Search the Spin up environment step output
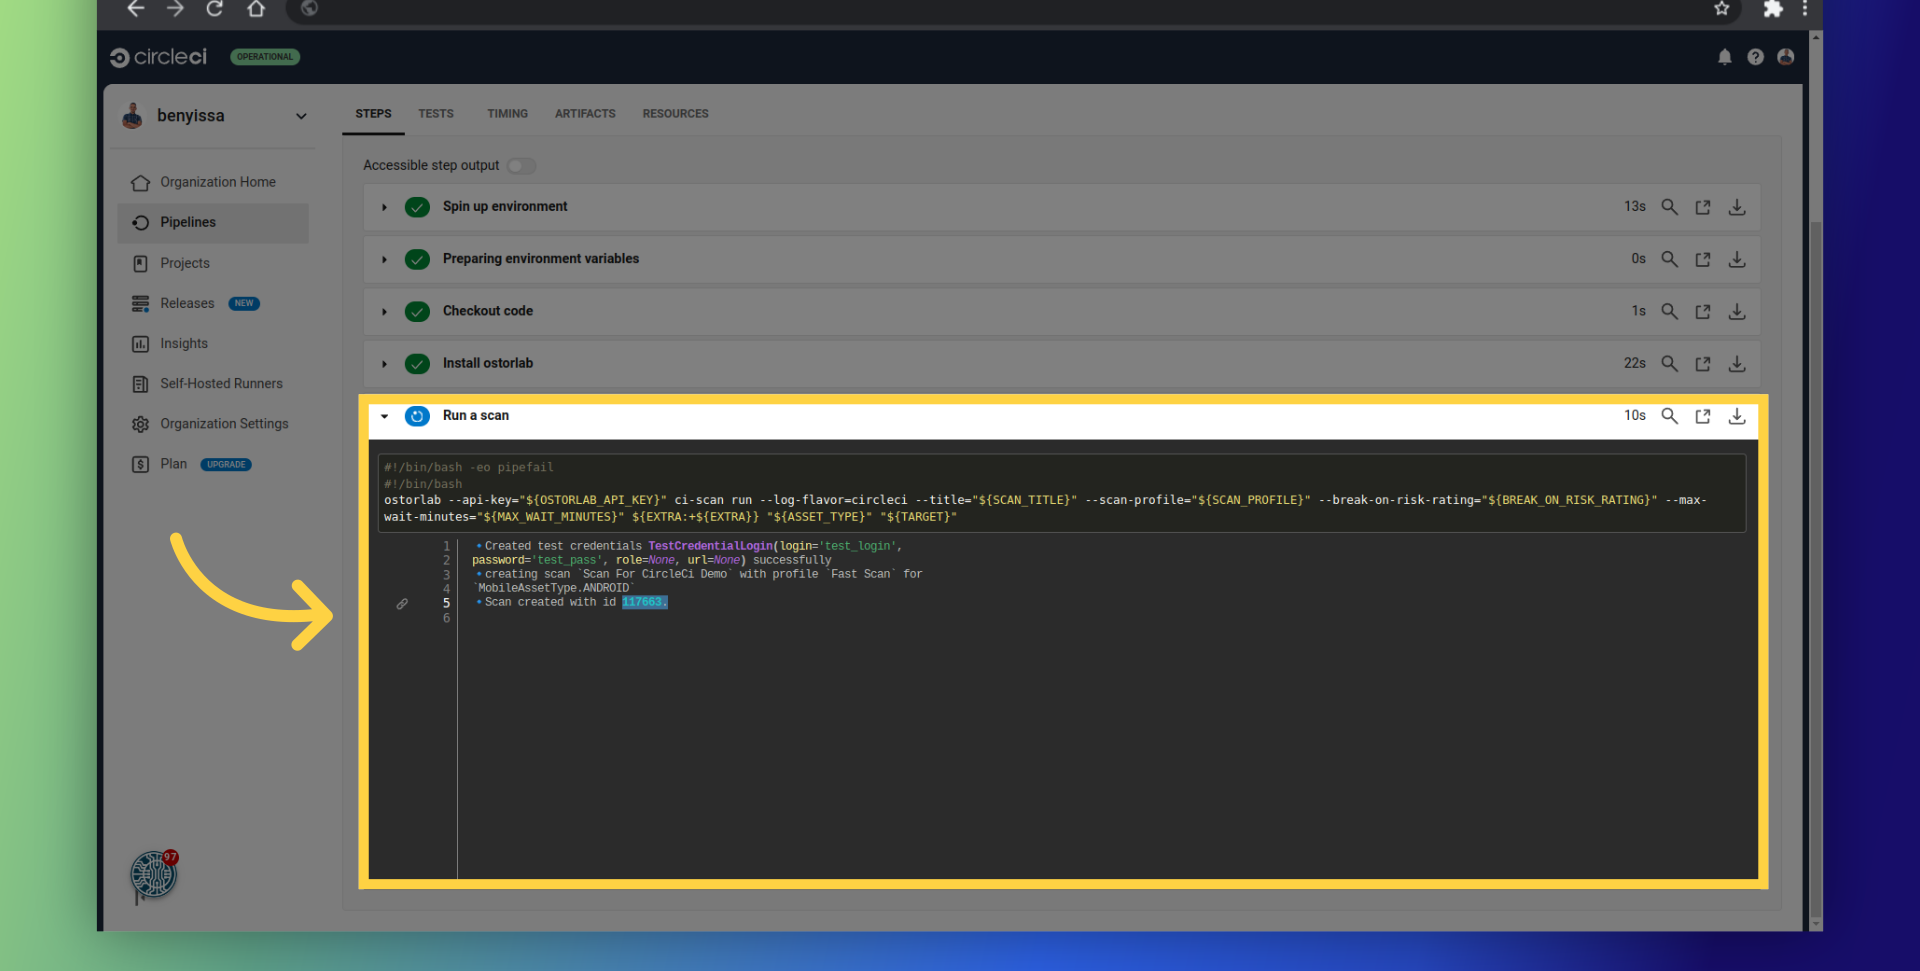The height and width of the screenshot is (971, 1920). (x=1669, y=207)
